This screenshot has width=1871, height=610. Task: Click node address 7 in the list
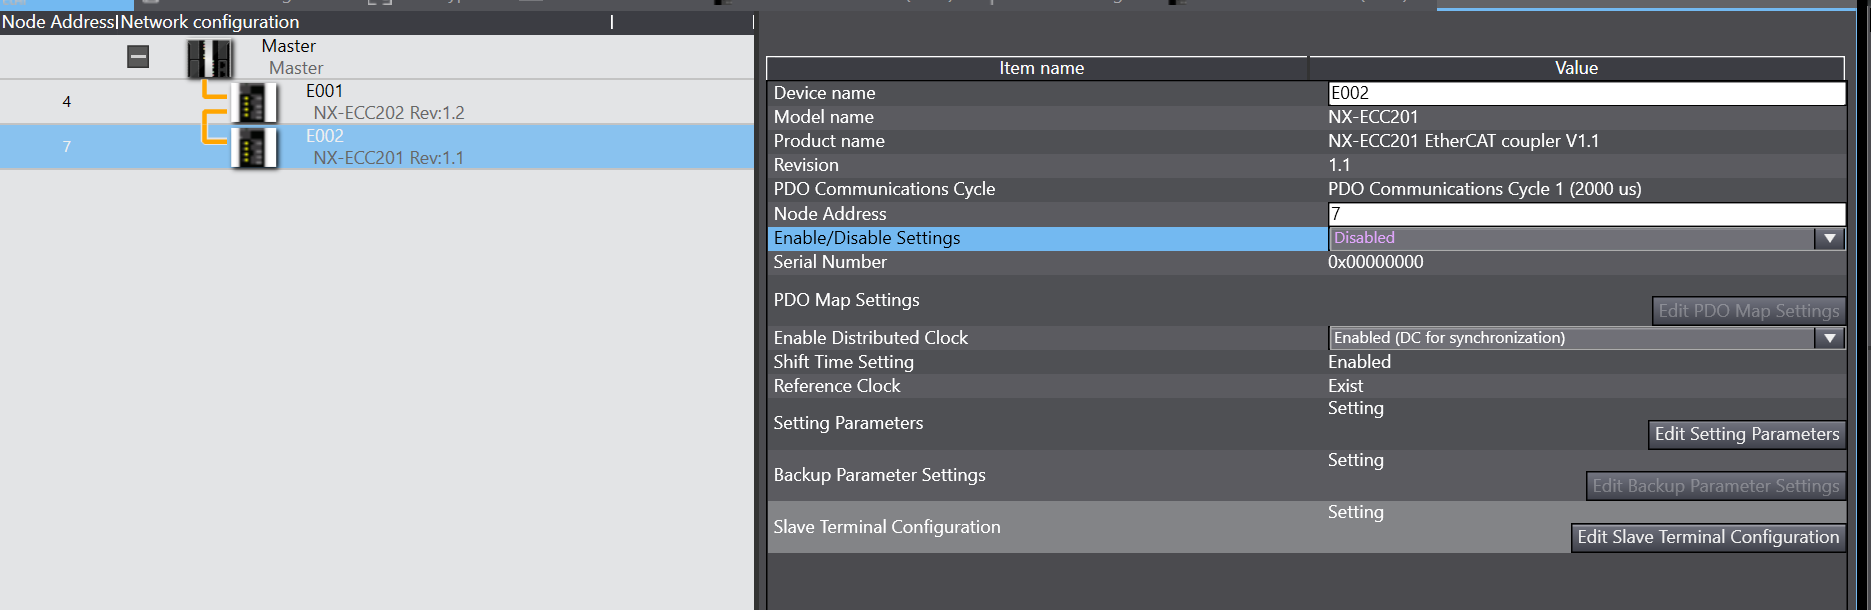tap(67, 147)
